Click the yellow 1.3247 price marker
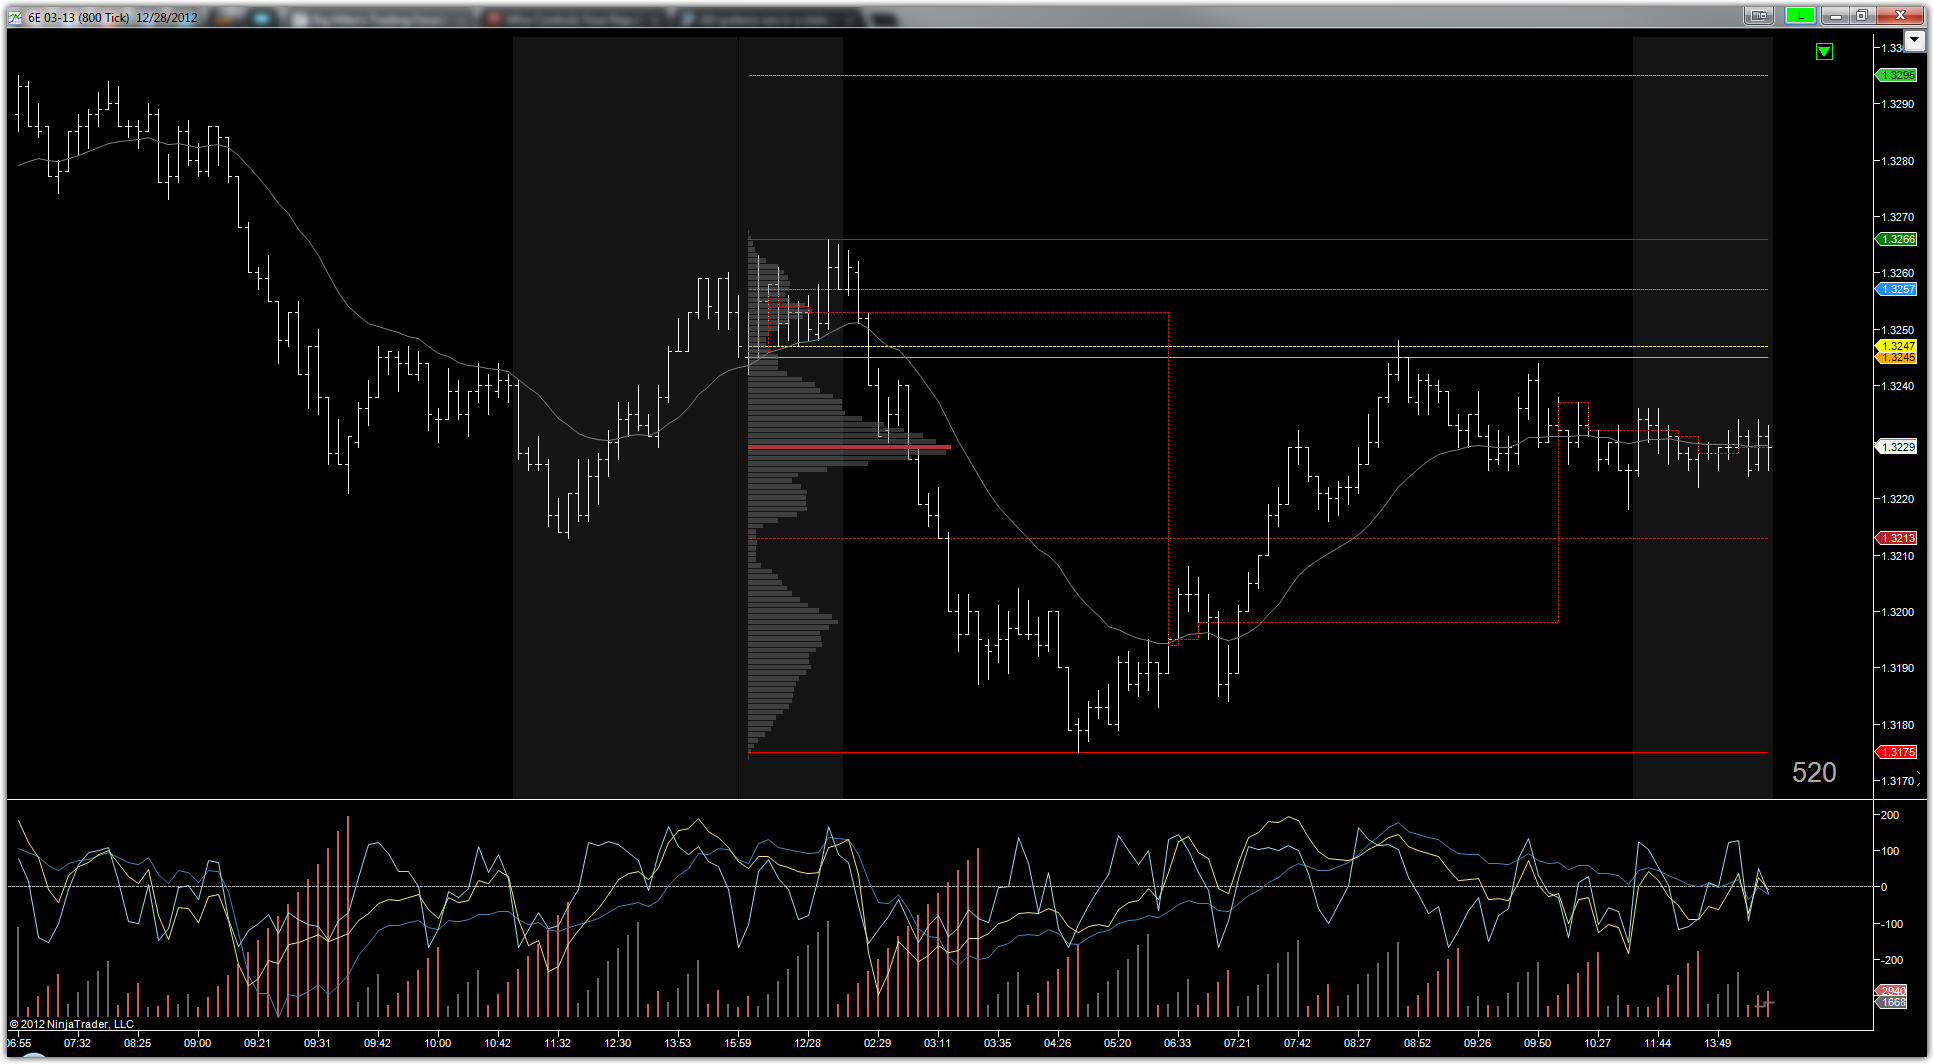This screenshot has height=1064, width=1934. (1896, 346)
